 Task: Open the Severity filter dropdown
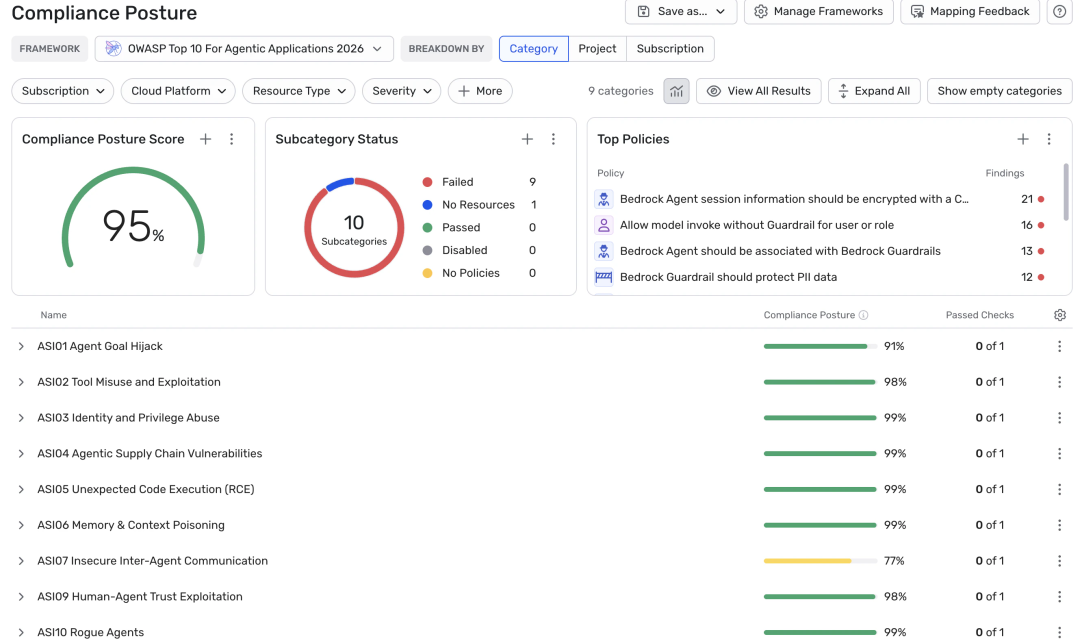401,91
